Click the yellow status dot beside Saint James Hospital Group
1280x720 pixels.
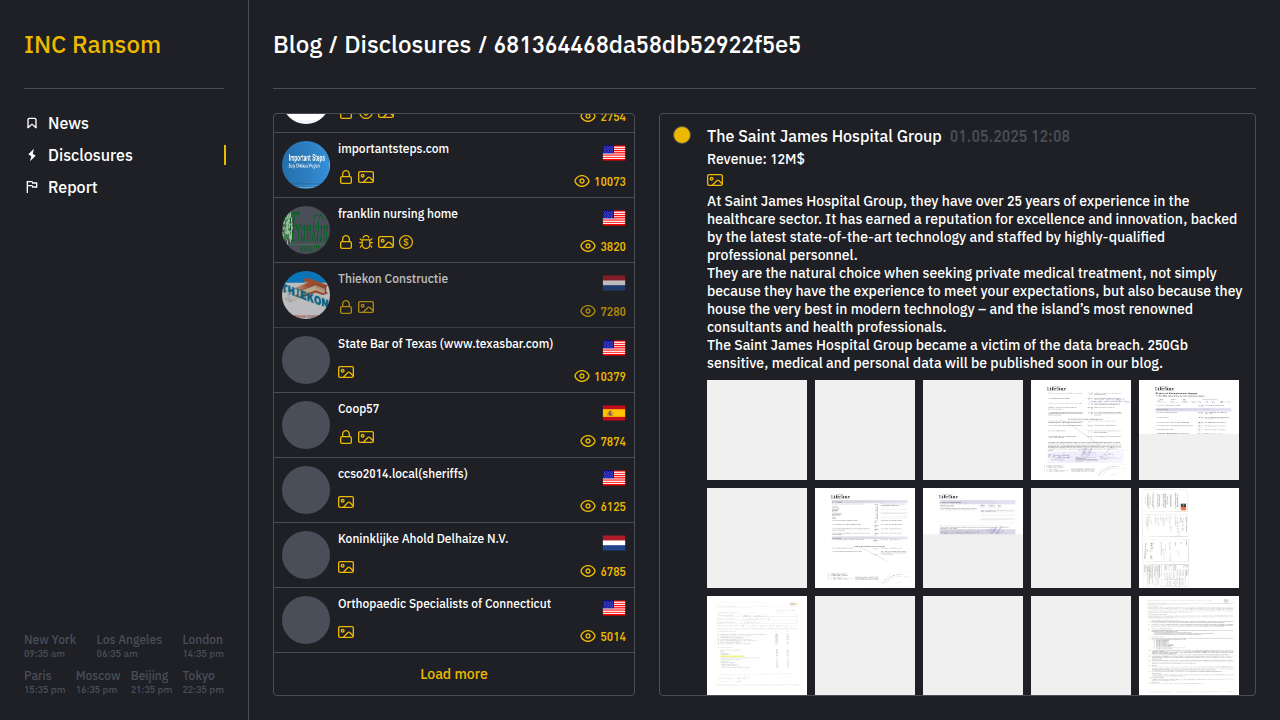pos(682,135)
